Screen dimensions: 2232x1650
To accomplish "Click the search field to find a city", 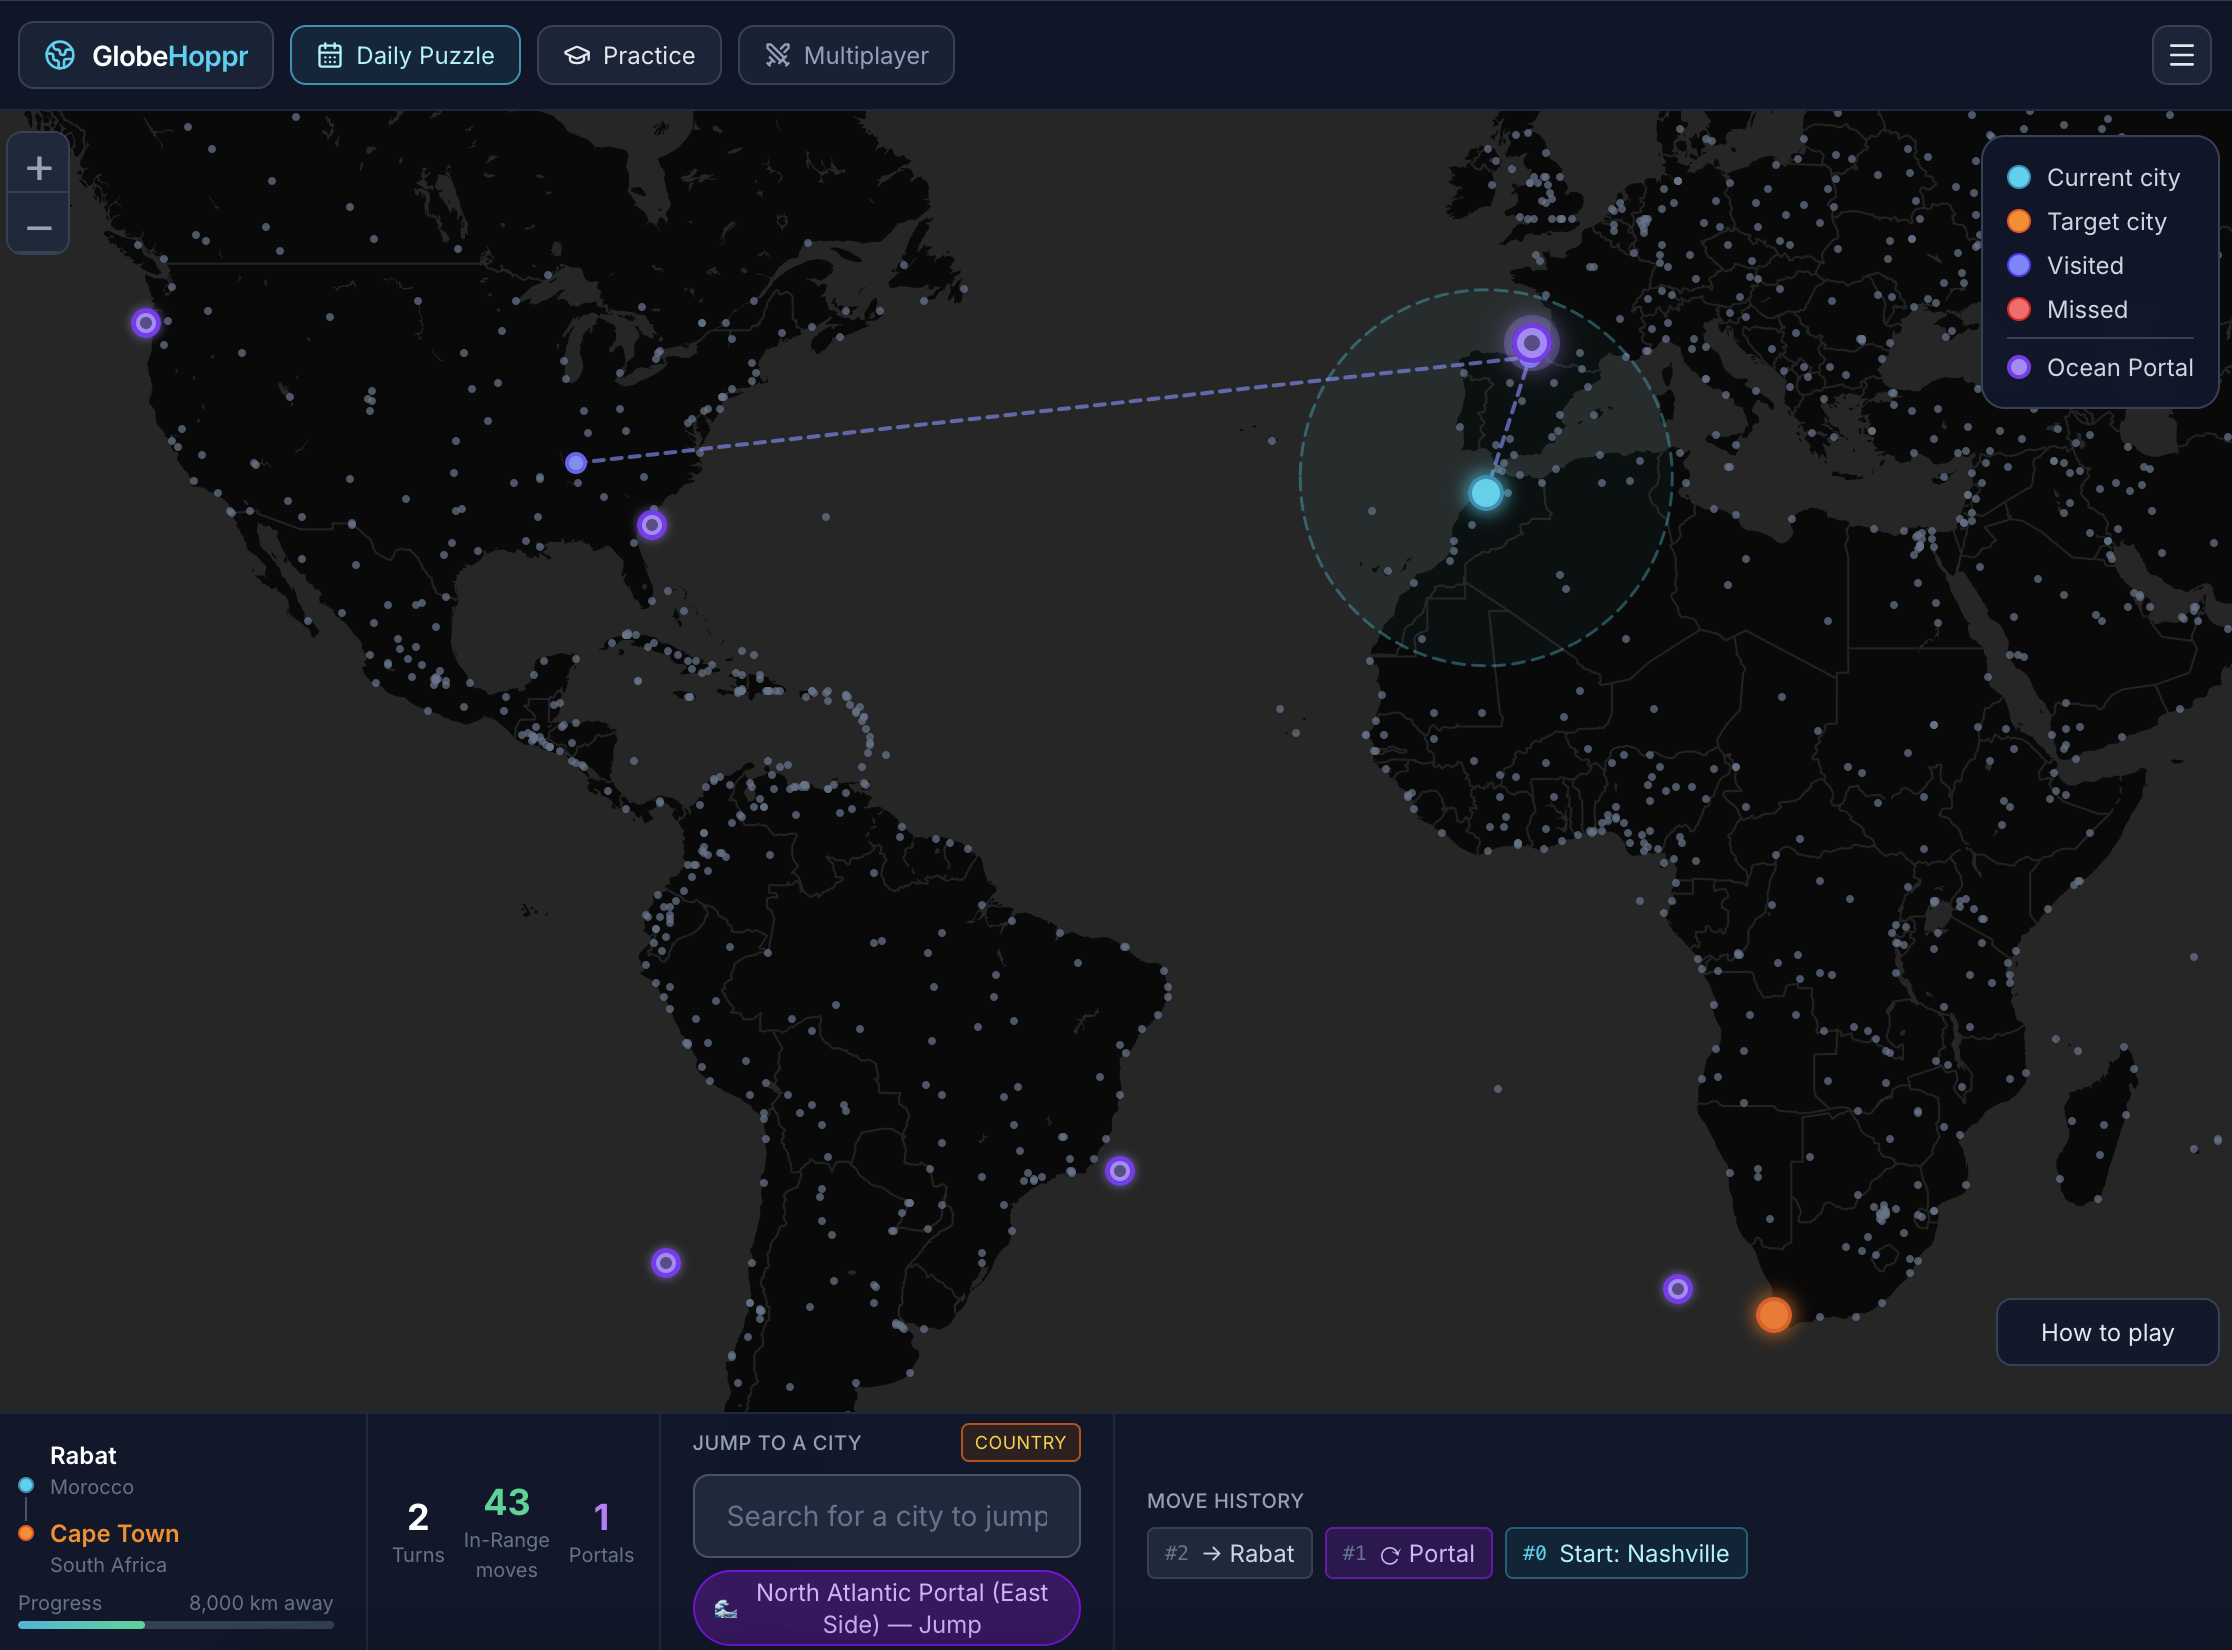I will click(886, 1516).
